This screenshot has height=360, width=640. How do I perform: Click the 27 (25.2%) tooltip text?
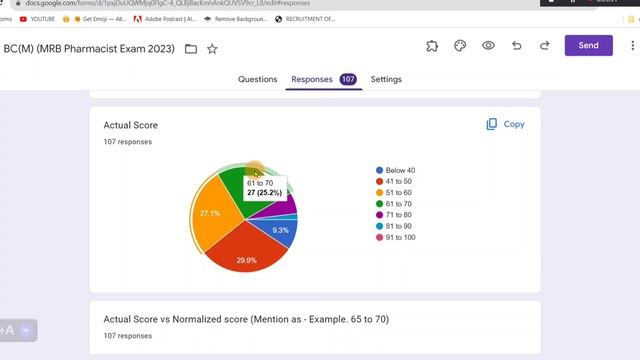pos(264,193)
